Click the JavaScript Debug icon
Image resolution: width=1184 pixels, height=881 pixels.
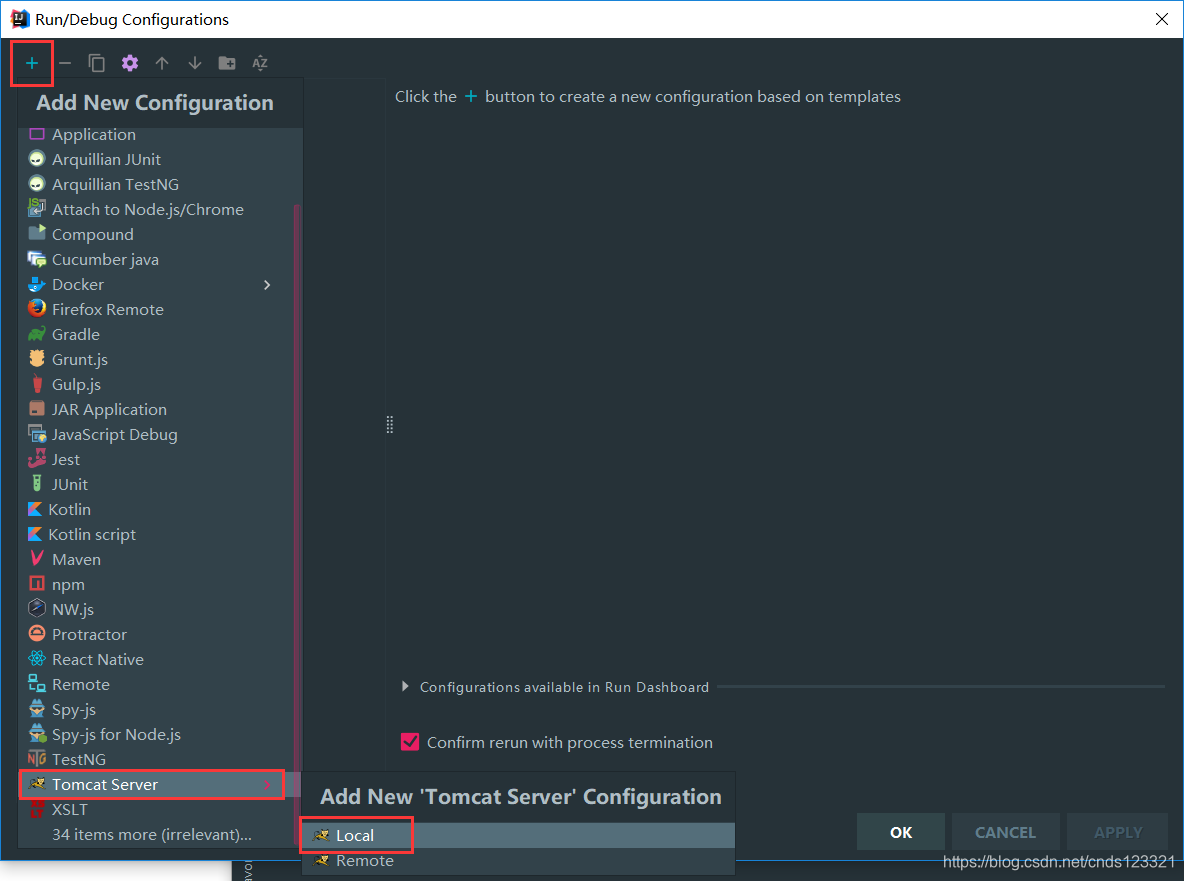pyautogui.click(x=36, y=433)
